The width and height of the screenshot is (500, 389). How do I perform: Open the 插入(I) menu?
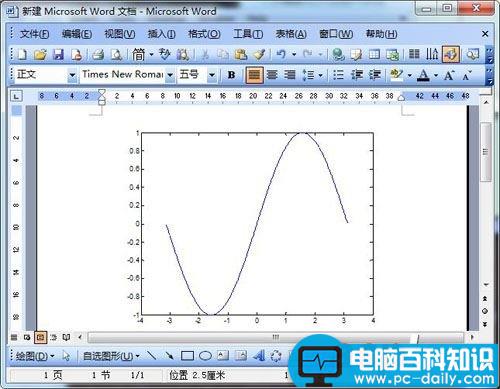[x=161, y=34]
